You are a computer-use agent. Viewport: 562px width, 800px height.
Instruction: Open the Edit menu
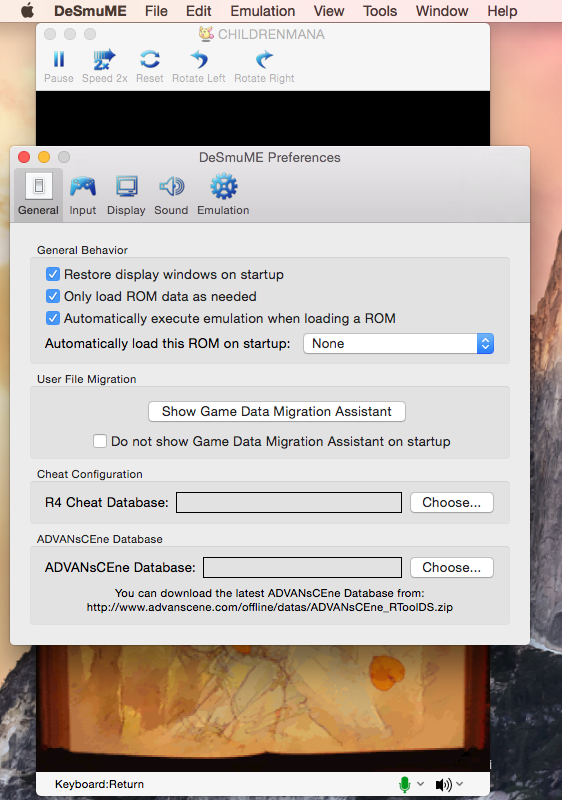tap(198, 11)
